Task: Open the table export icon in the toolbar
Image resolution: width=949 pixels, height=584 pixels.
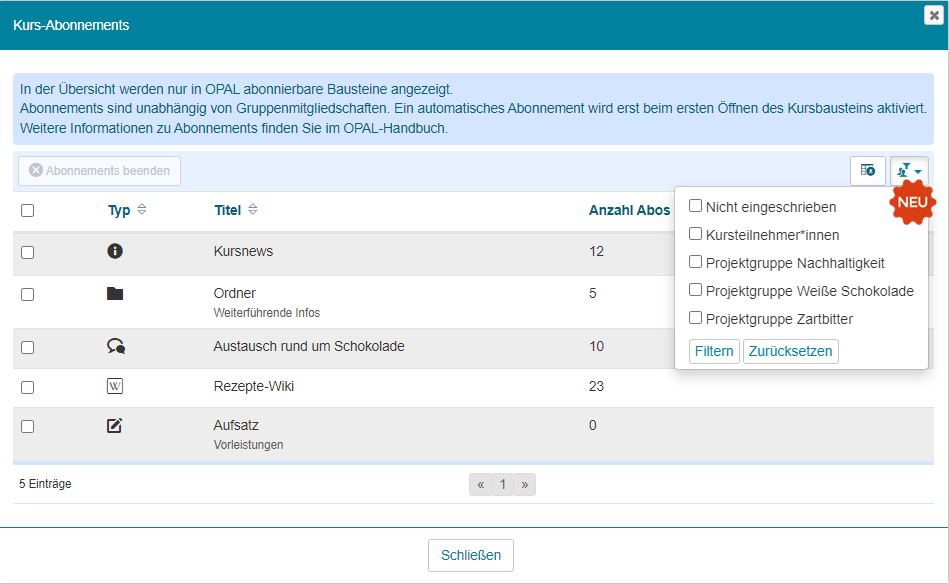Action: coord(867,170)
